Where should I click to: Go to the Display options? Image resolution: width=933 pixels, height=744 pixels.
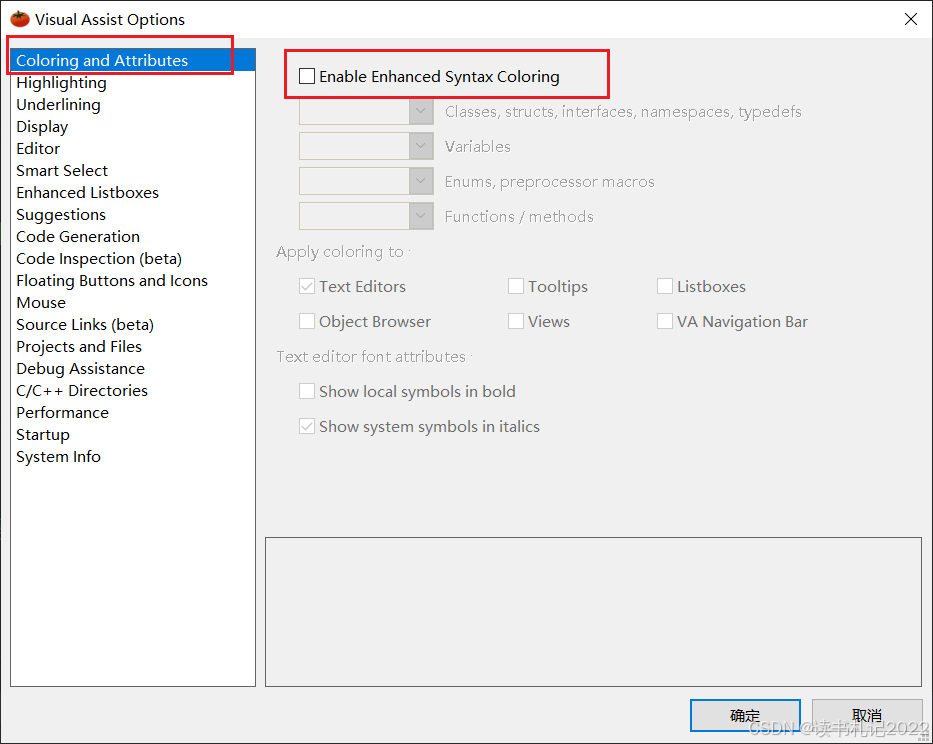(133, 126)
